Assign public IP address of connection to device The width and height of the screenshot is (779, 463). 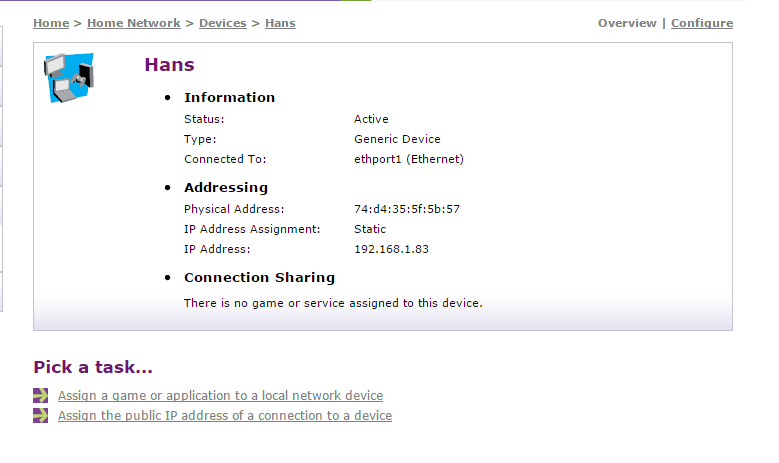pos(225,416)
